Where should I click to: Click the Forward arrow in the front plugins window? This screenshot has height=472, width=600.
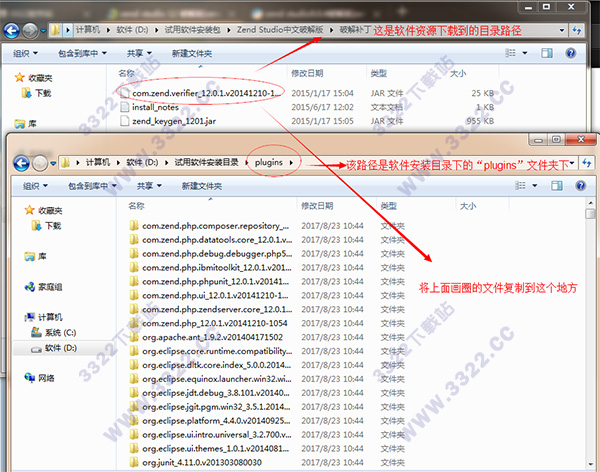pyautogui.click(x=40, y=163)
